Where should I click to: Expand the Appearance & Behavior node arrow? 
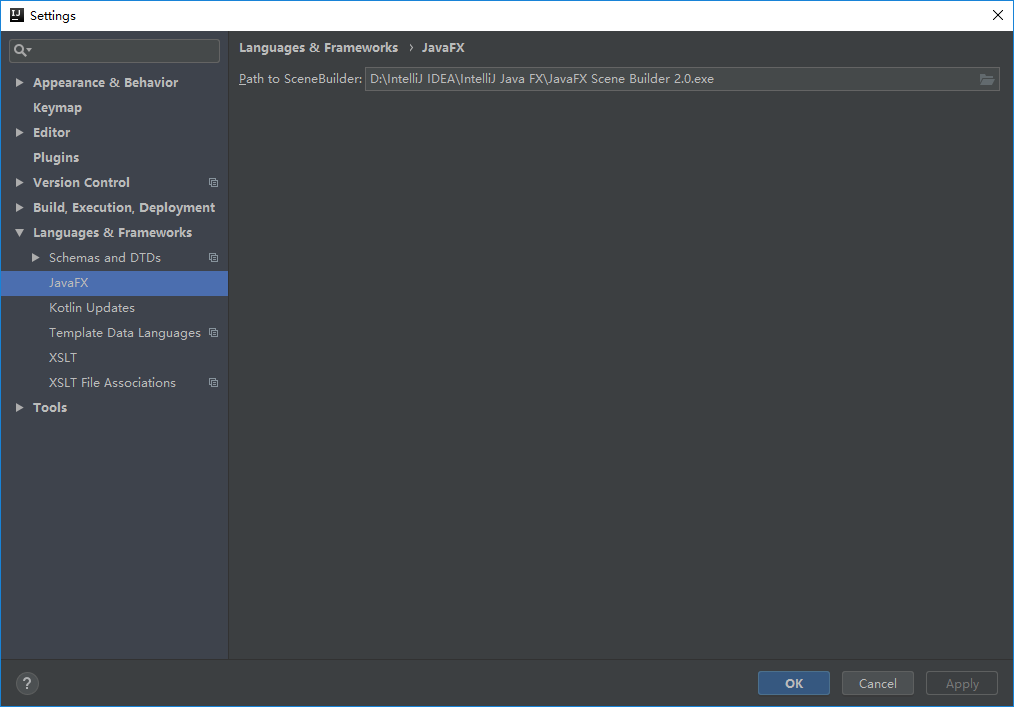coord(19,83)
